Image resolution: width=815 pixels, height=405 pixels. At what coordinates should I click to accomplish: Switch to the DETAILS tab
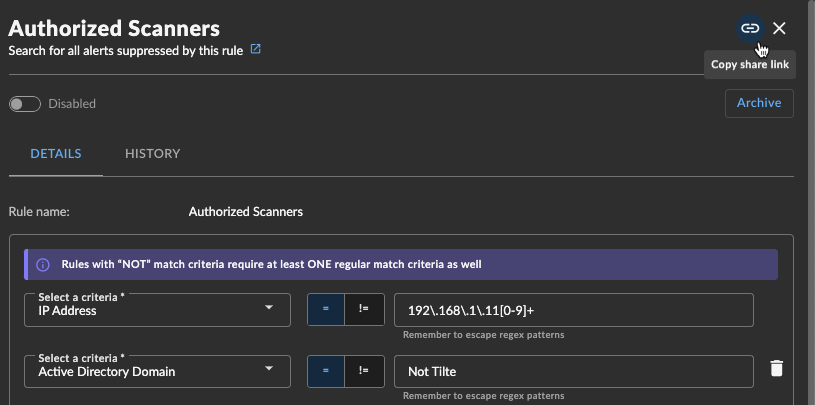56,154
